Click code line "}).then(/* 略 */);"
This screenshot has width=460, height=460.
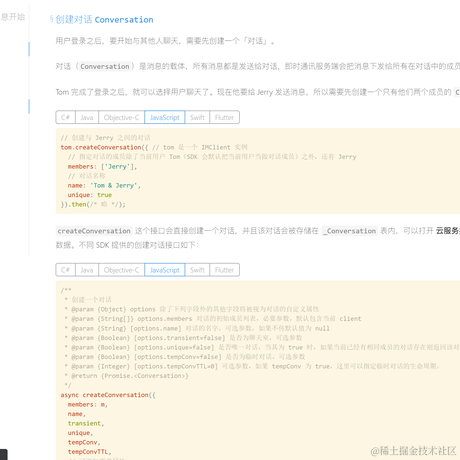coord(93,204)
